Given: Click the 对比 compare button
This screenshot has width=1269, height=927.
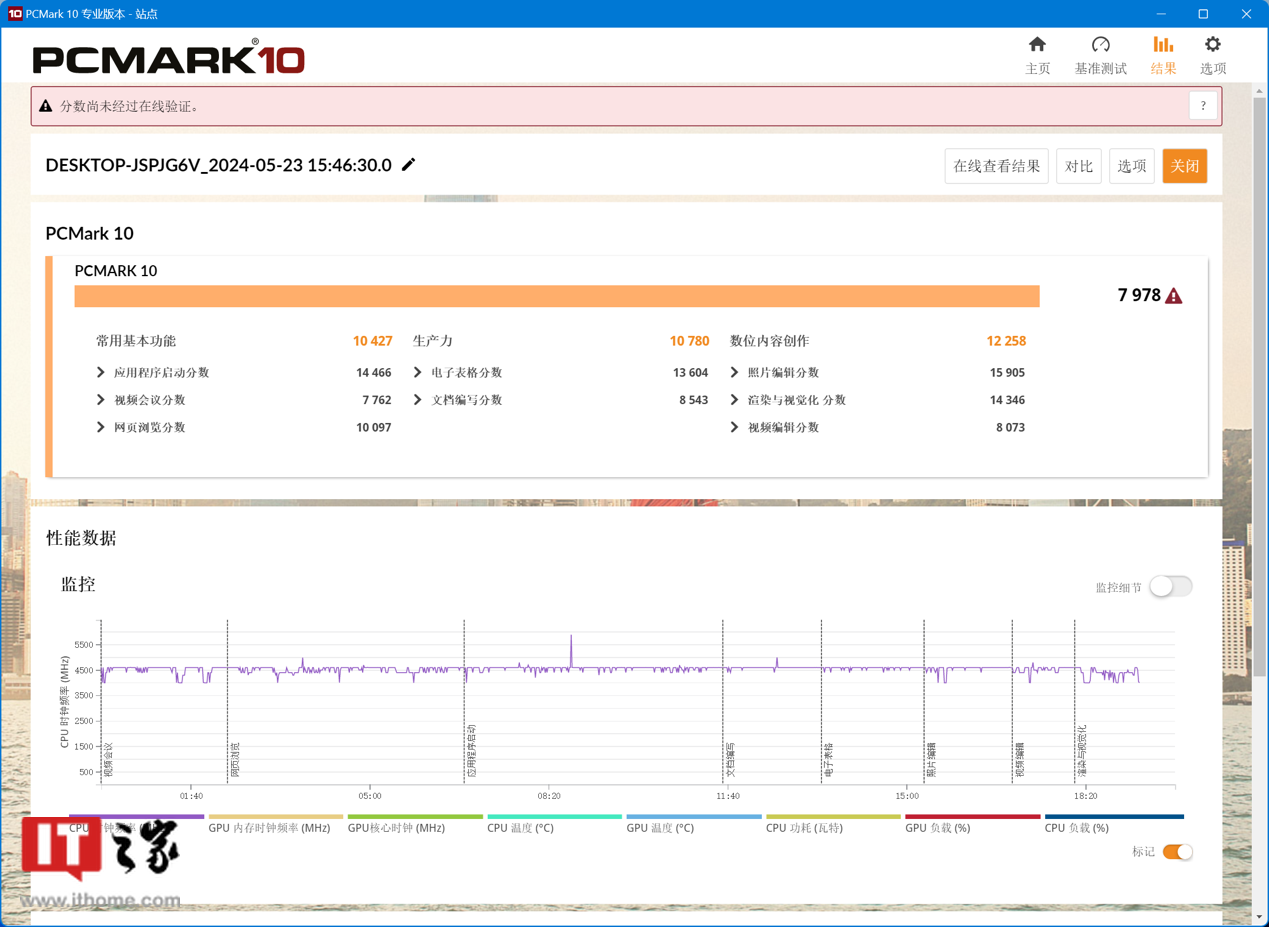Looking at the screenshot, I should (x=1078, y=166).
